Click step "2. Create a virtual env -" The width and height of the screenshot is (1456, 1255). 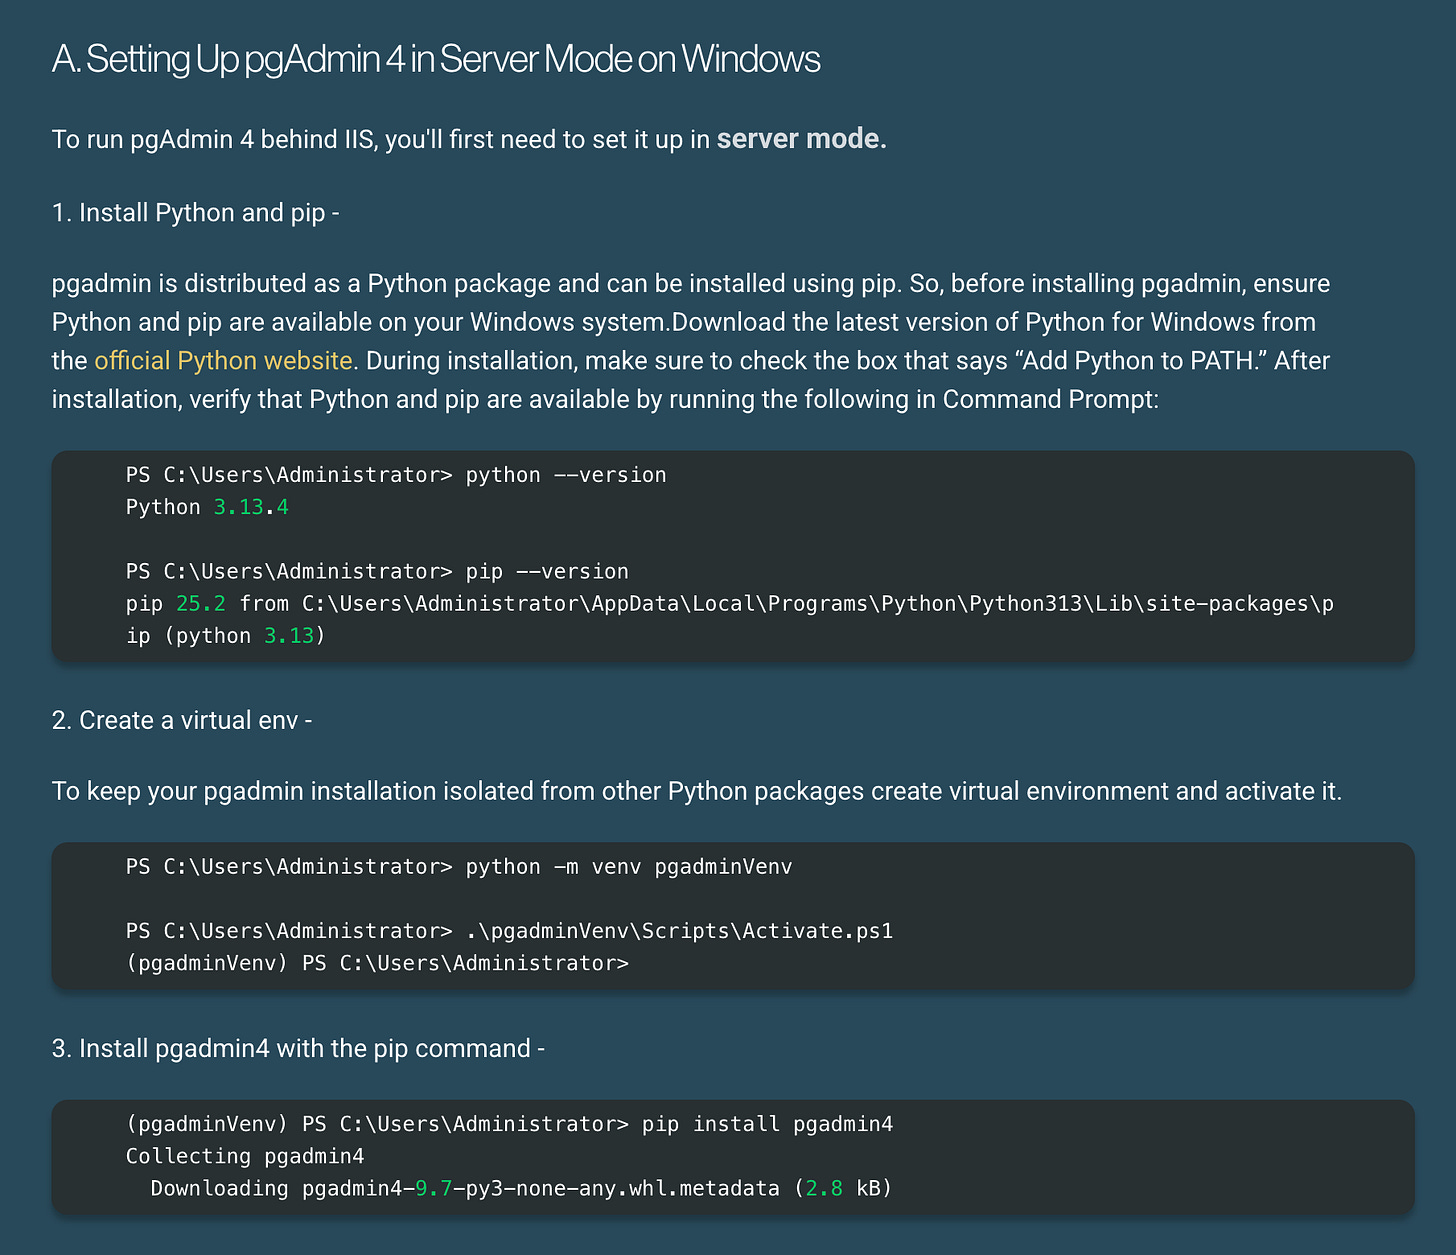pyautogui.click(x=182, y=720)
